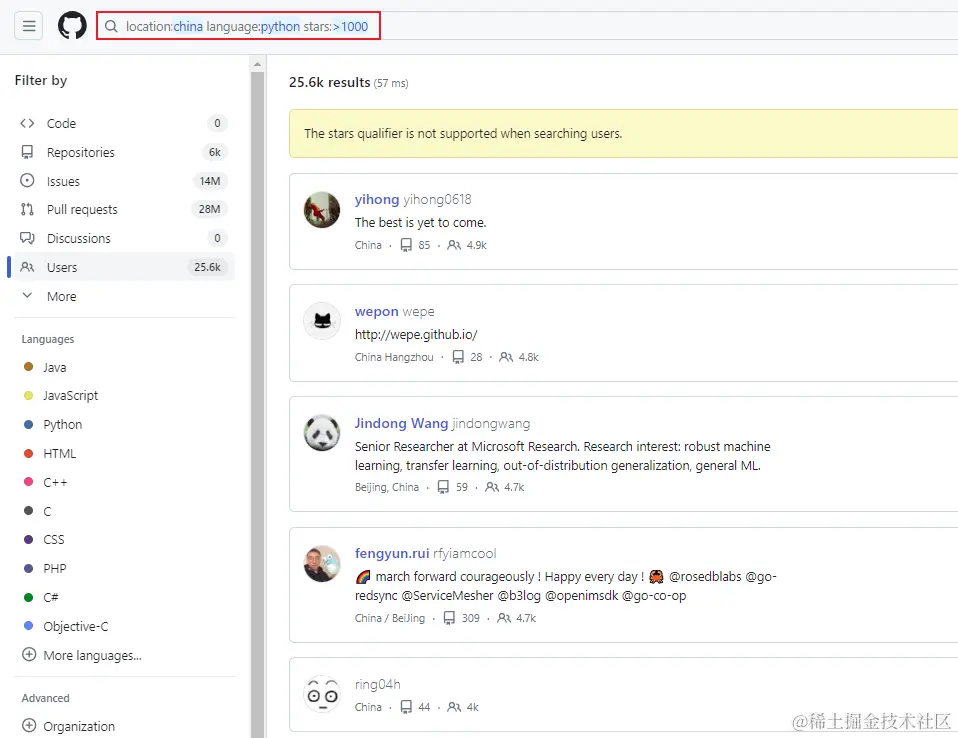Click fengyun.rui's followers icon 4.7k

(x=504, y=618)
